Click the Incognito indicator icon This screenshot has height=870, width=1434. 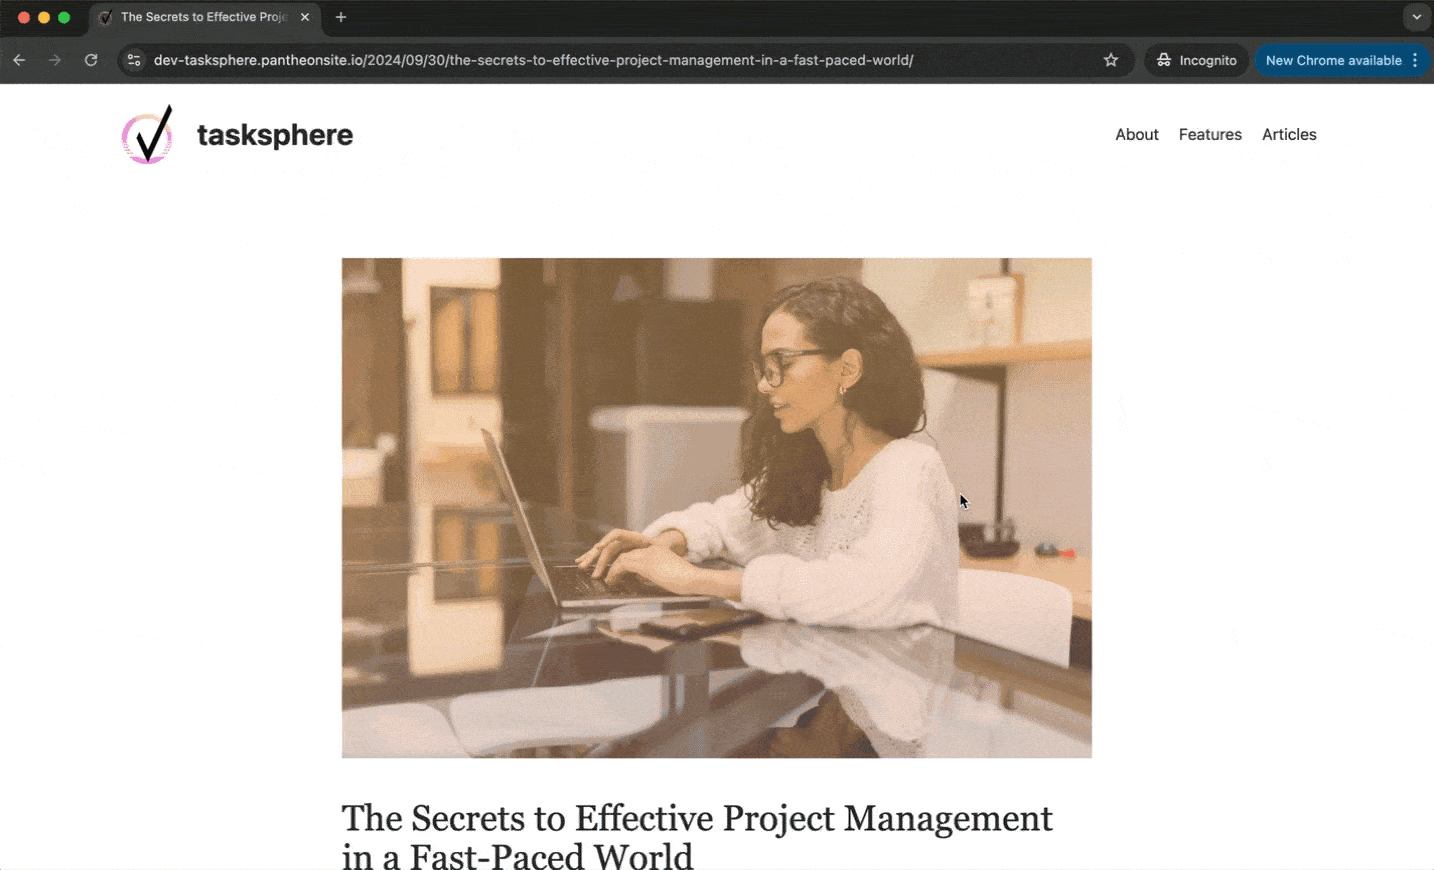pos(1164,60)
